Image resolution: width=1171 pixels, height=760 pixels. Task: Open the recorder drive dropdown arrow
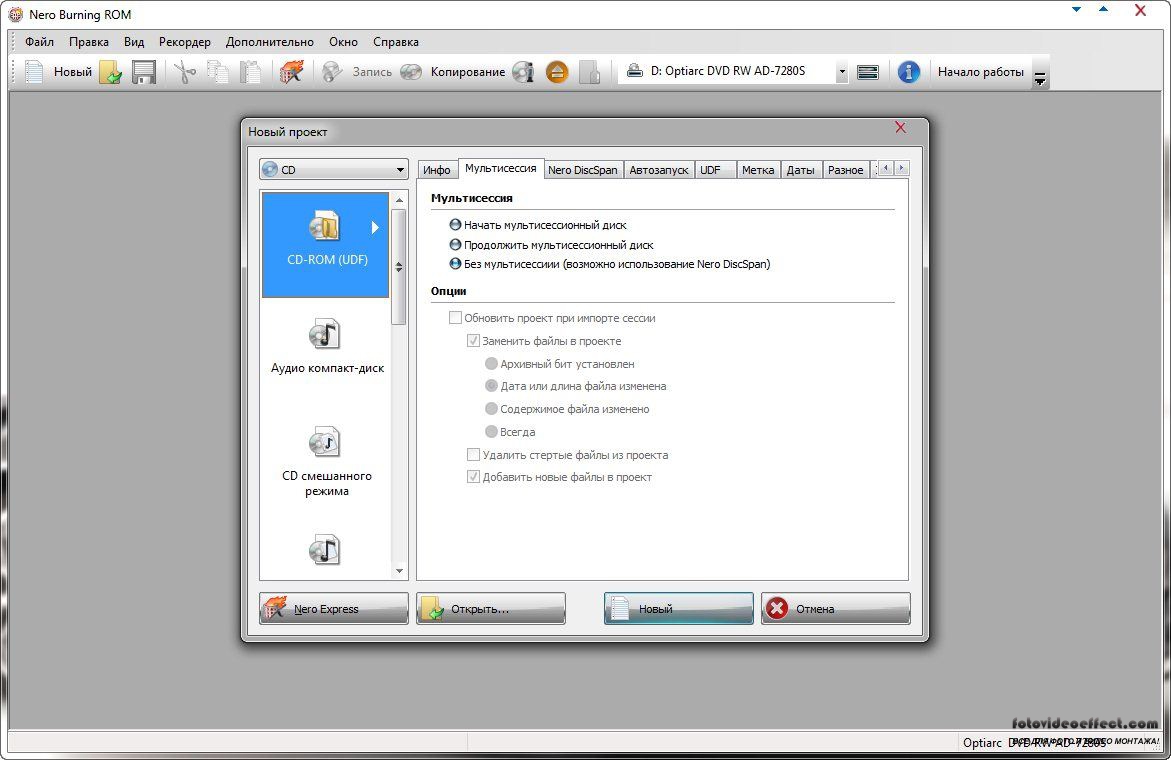pyautogui.click(x=842, y=72)
